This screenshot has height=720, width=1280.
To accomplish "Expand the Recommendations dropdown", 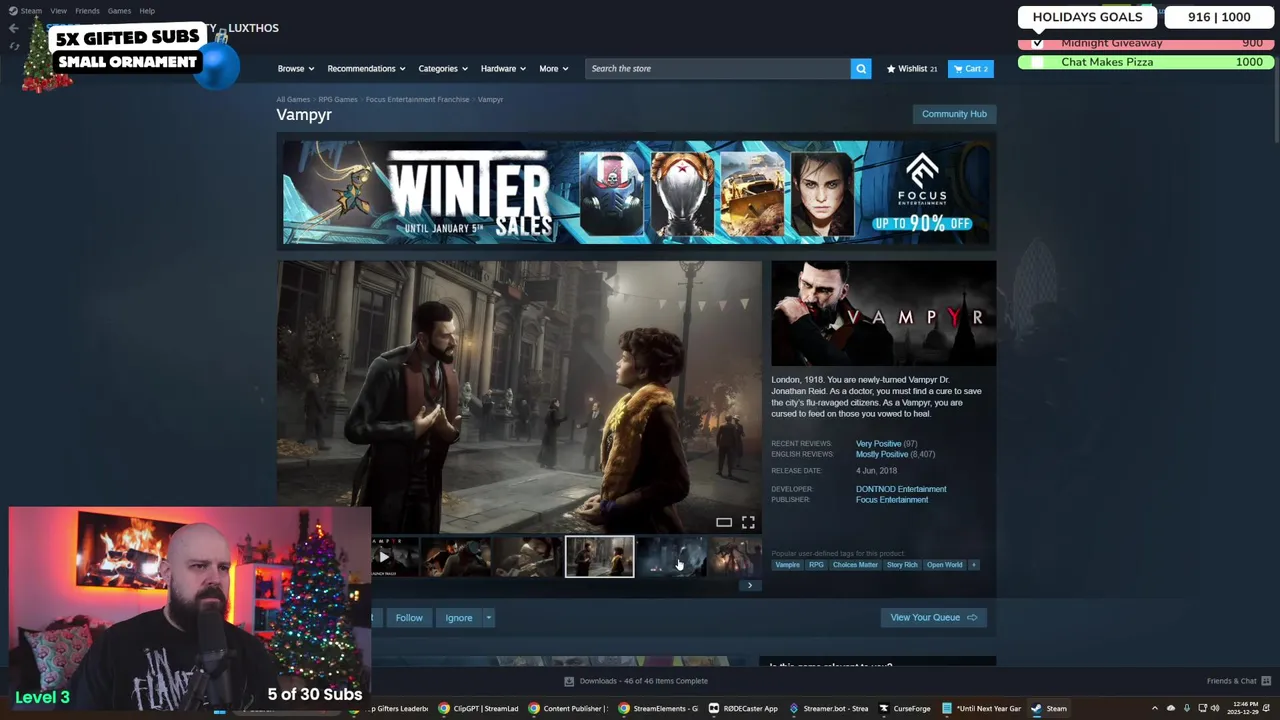I will 366,69.
